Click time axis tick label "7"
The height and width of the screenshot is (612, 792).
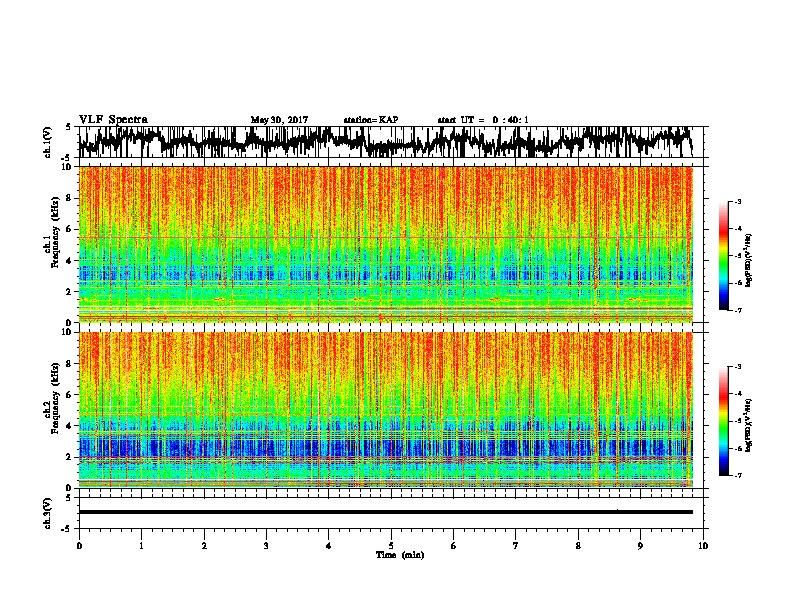click(516, 546)
